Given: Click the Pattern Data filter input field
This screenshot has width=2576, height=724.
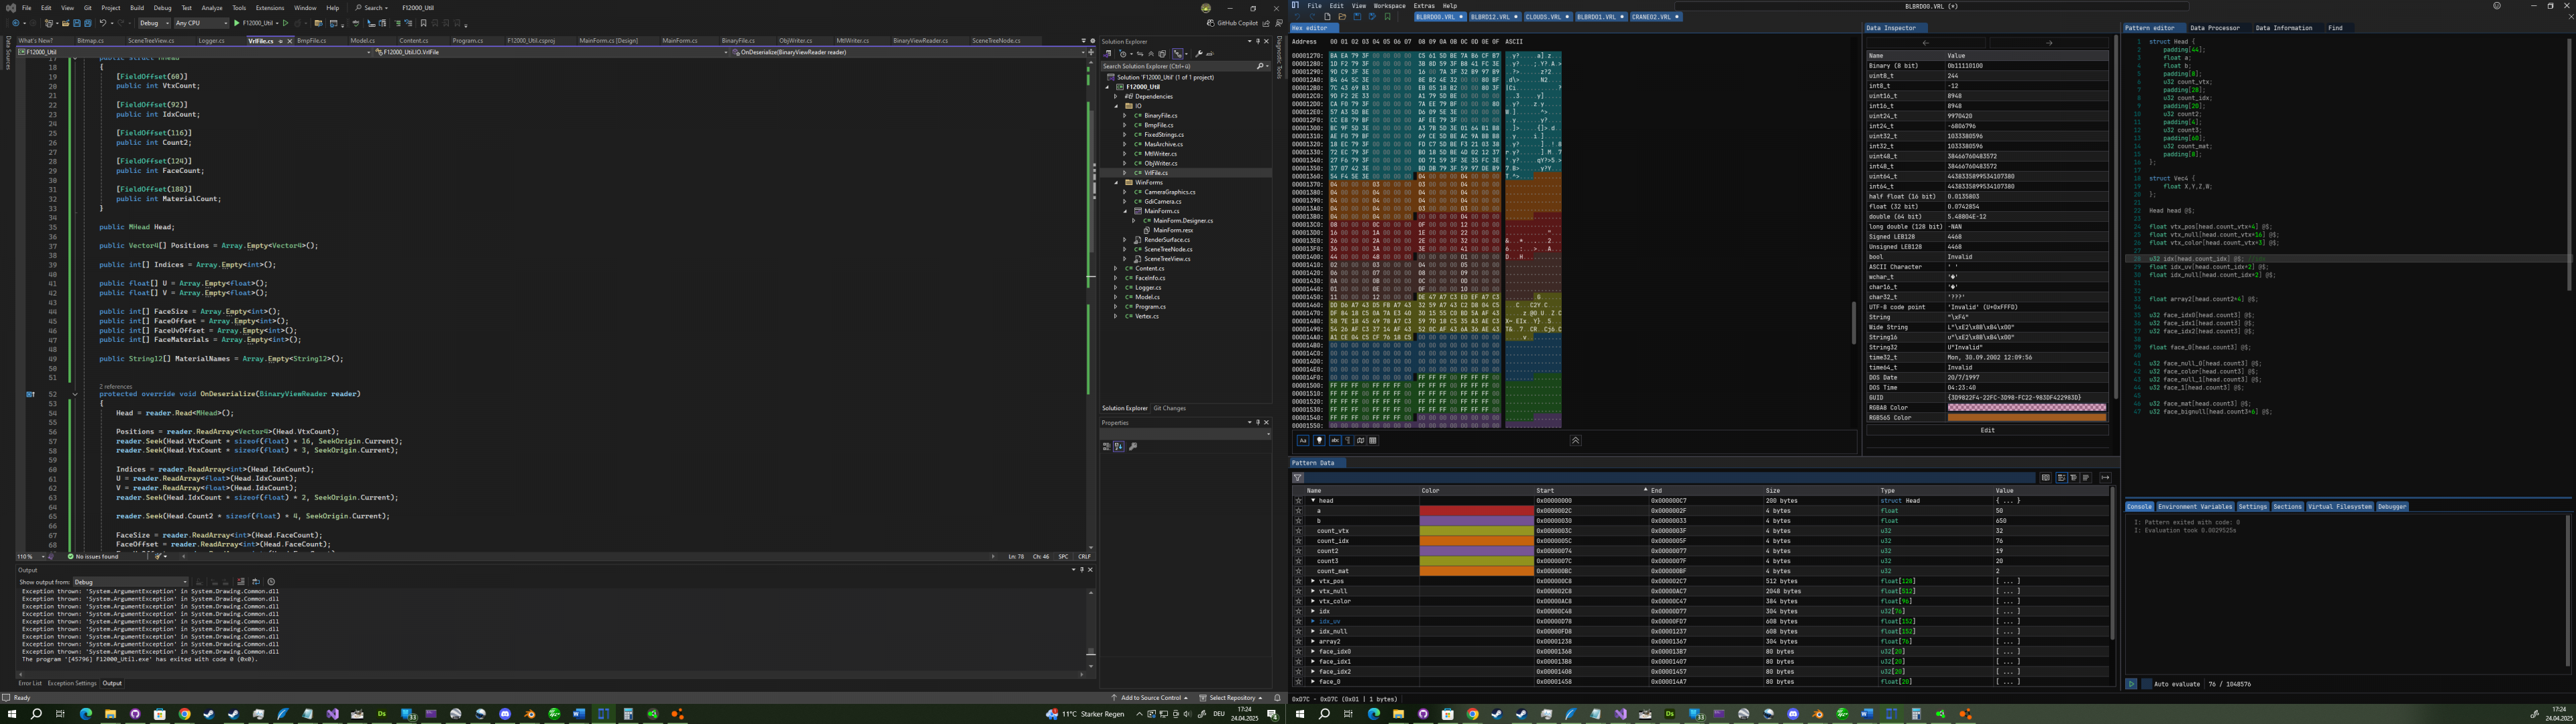Looking at the screenshot, I should pyautogui.click(x=1670, y=478).
